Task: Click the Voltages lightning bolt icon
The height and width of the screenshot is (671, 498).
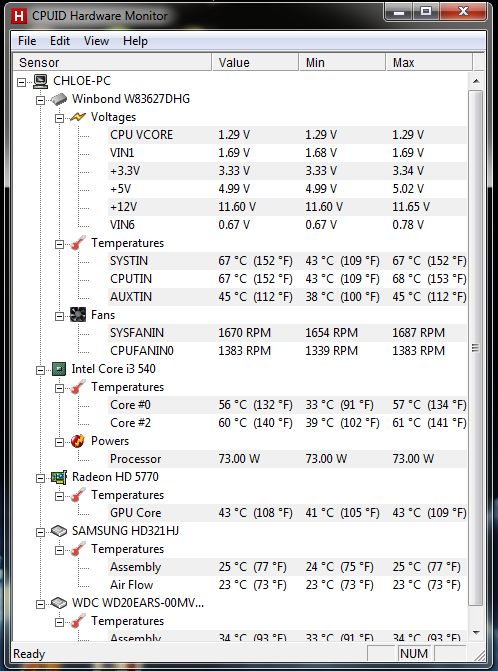Action: (78, 117)
